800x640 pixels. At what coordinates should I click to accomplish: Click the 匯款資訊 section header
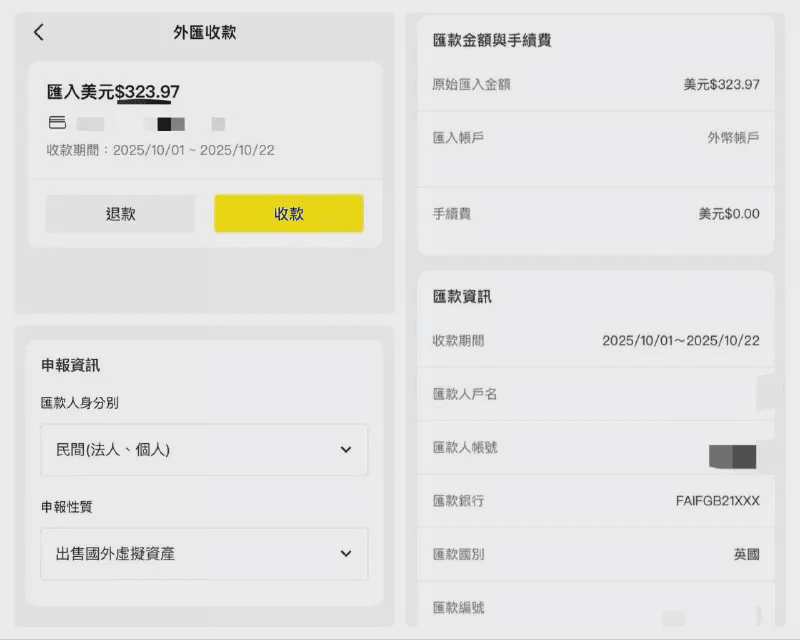tap(460, 296)
